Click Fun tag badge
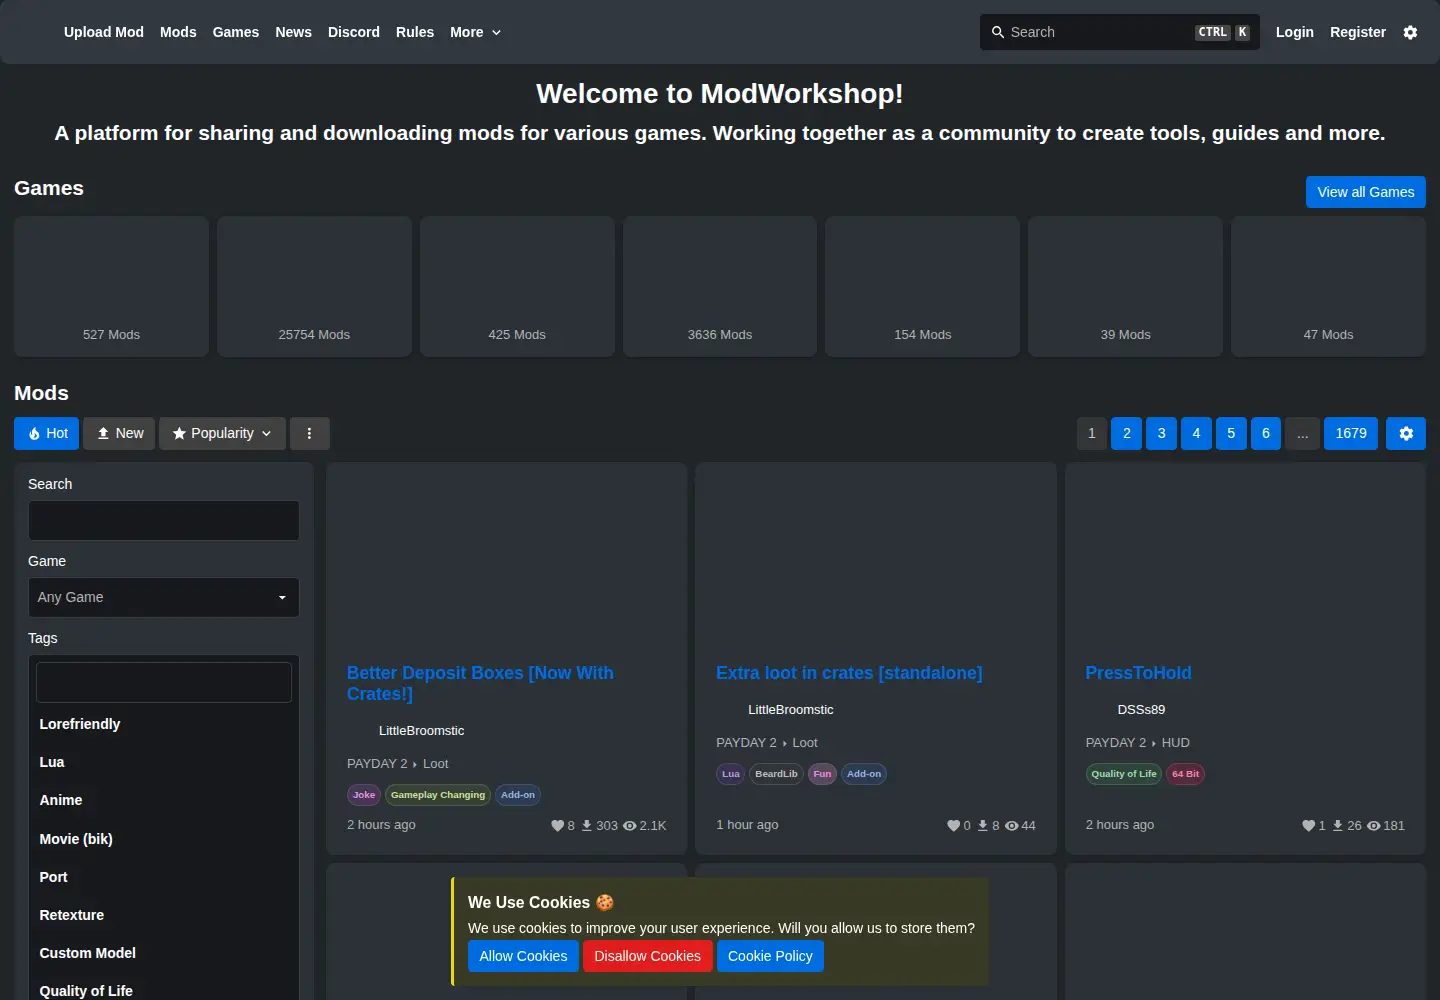Image resolution: width=1440 pixels, height=1000 pixels. (x=822, y=774)
